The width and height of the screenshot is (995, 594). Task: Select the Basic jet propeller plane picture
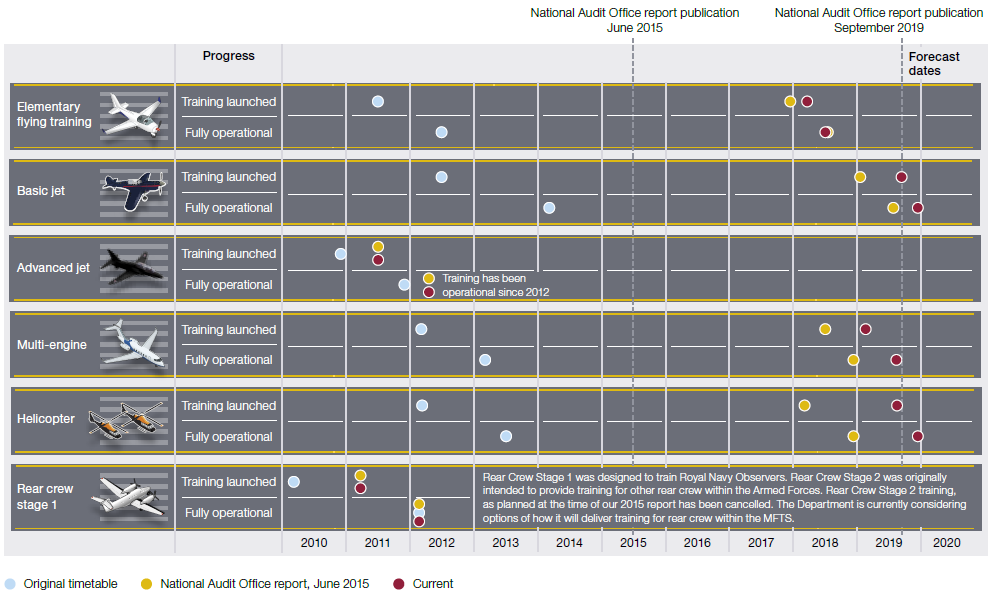click(x=134, y=191)
